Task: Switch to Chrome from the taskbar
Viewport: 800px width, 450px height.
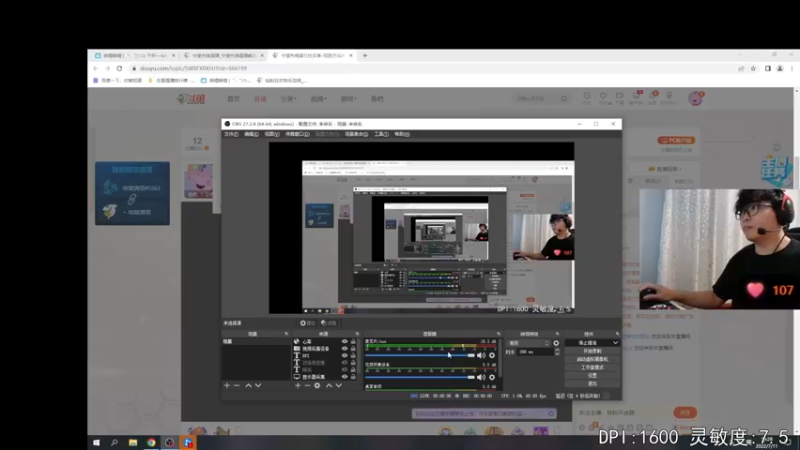Action: (151, 442)
